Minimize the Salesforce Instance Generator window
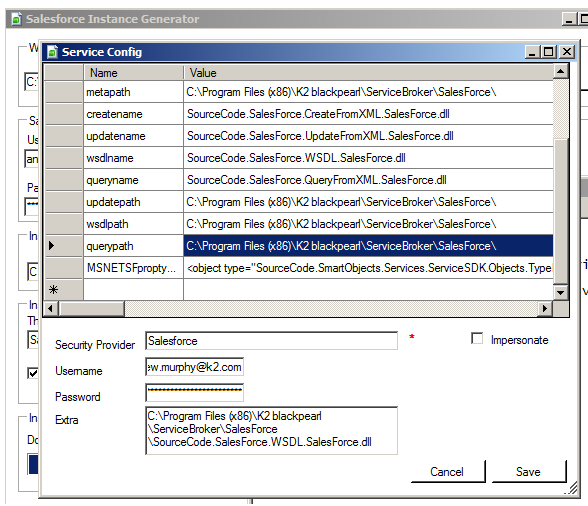This screenshot has height=506, width=588. tap(569, 19)
